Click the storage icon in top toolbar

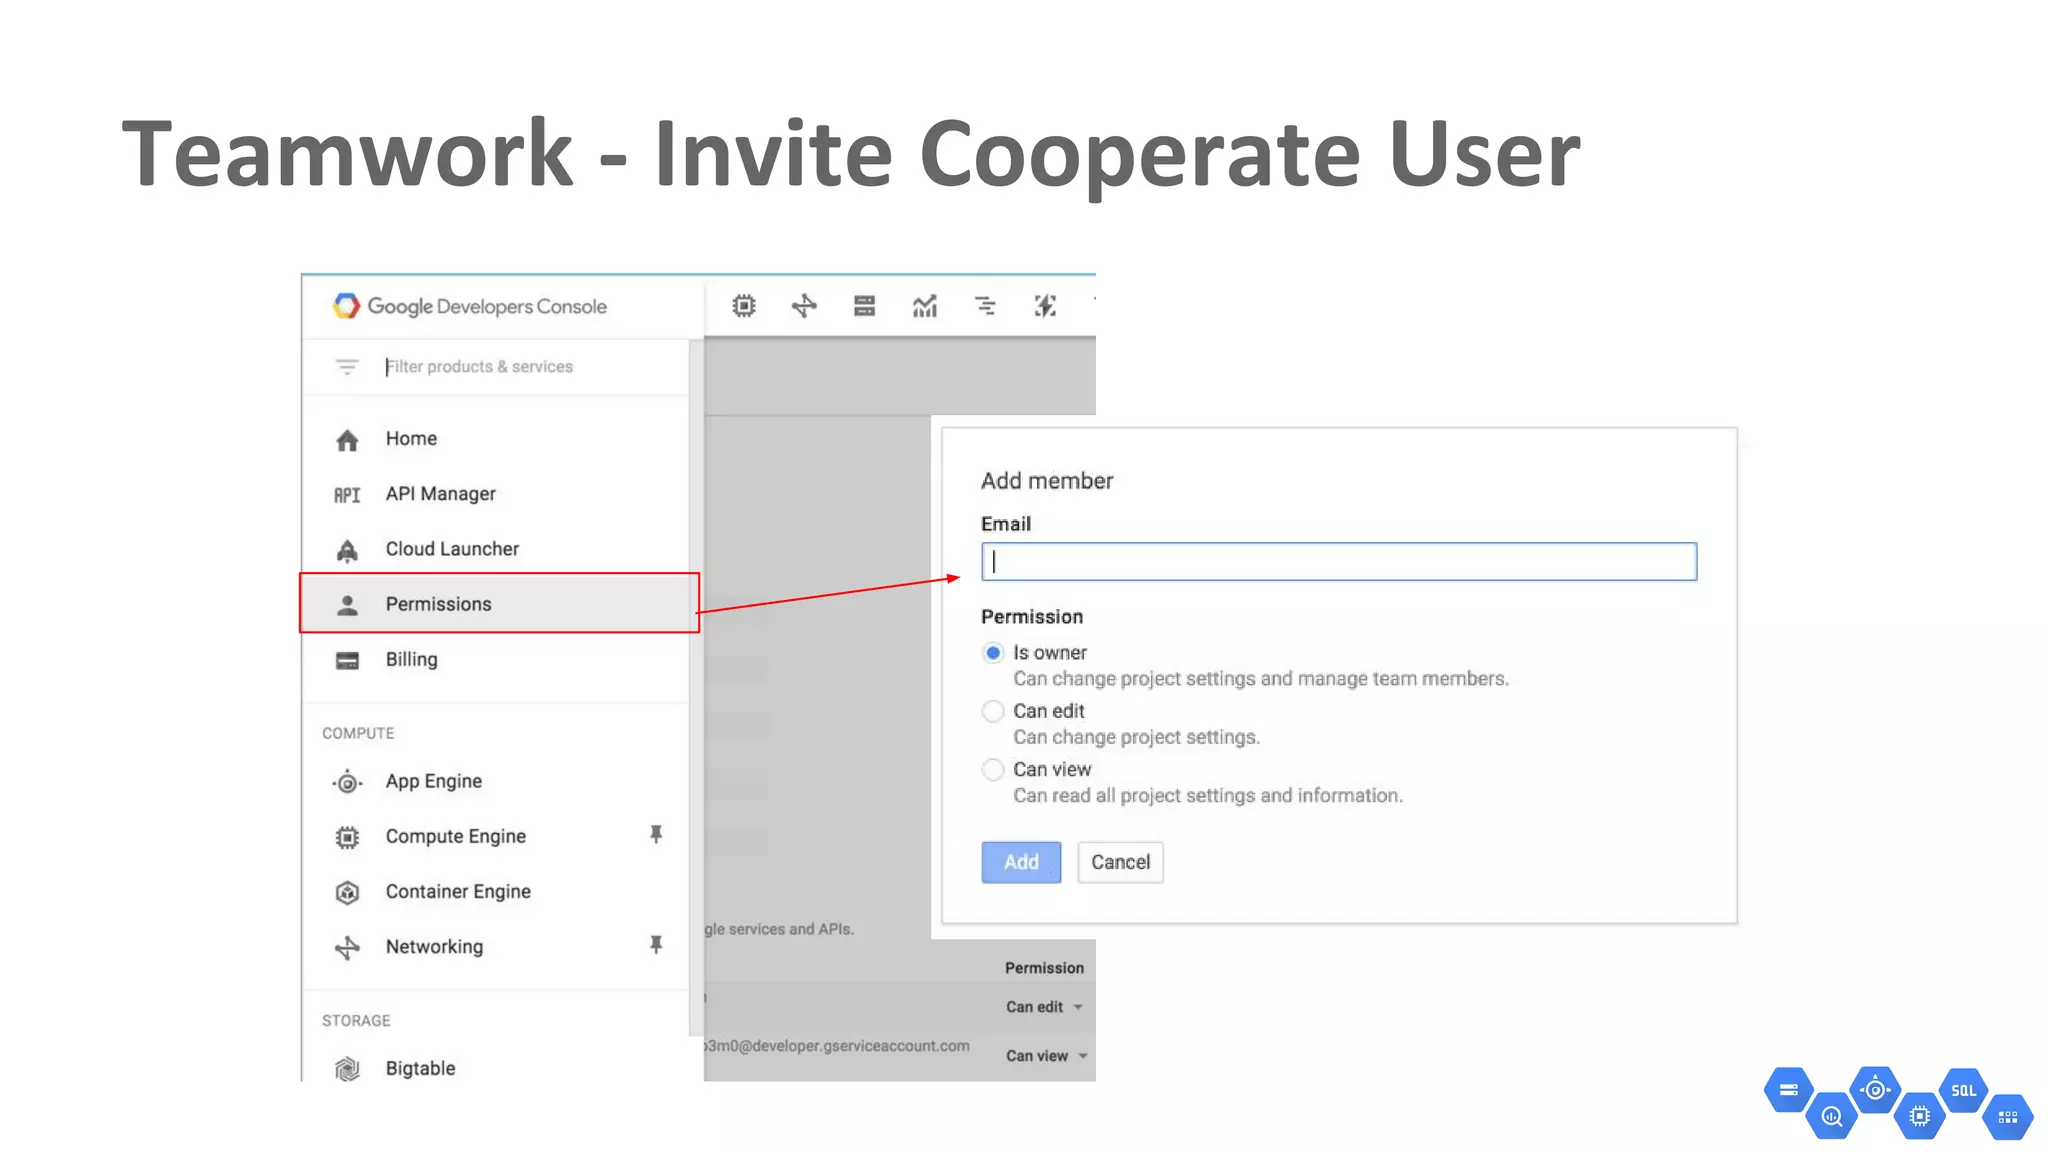[864, 306]
